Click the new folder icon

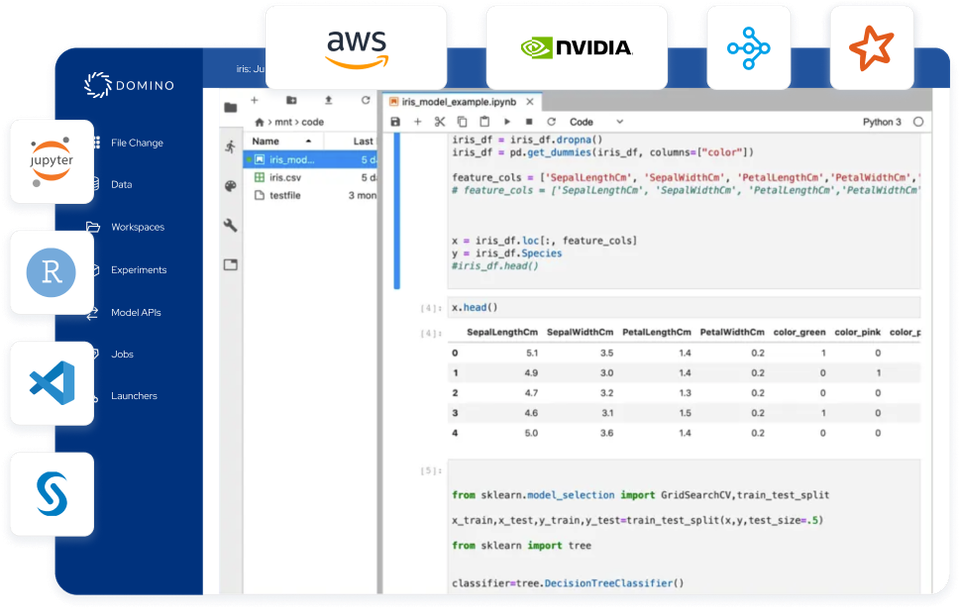pos(291,100)
